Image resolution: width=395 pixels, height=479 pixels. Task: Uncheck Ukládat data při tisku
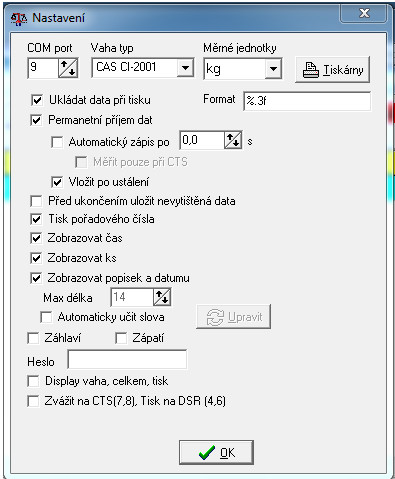click(37, 100)
